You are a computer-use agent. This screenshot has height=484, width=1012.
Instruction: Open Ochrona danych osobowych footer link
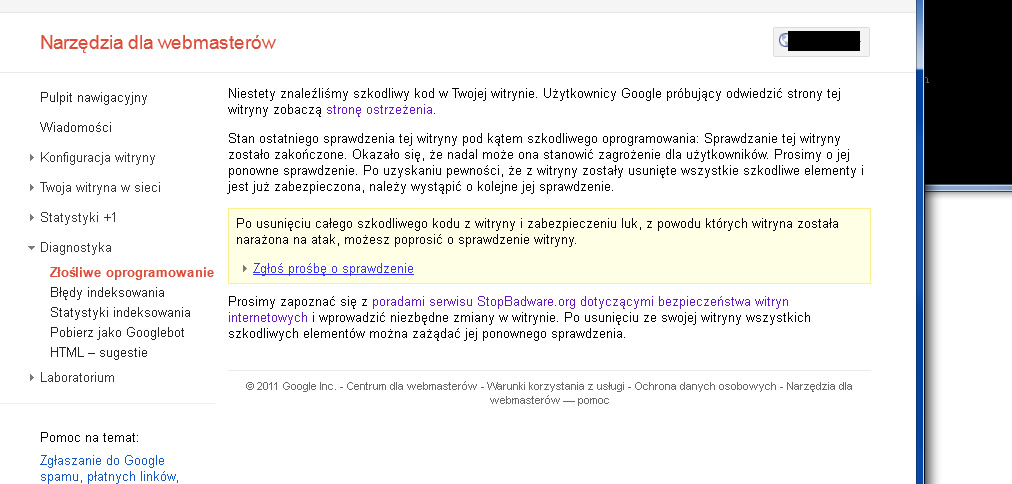705,387
